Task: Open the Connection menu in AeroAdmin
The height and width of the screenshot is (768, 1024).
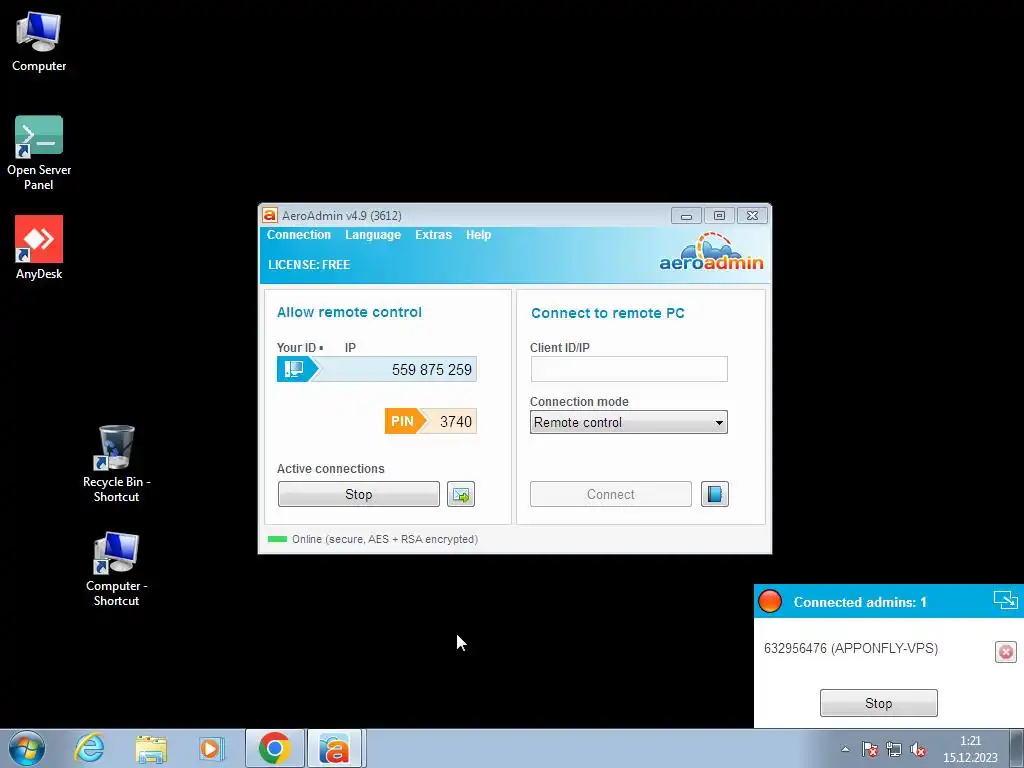Action: click(x=298, y=234)
